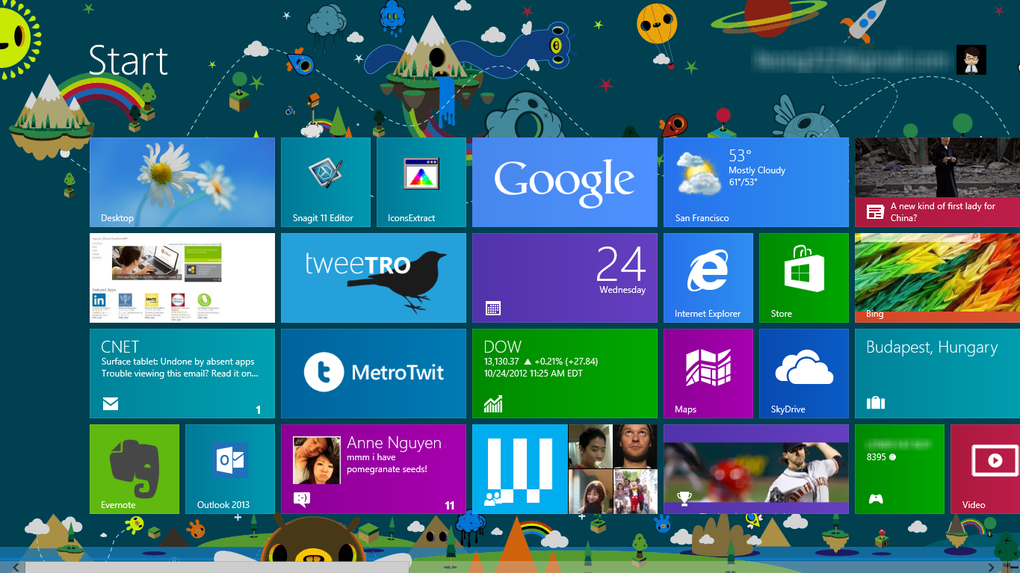Open the news tile about China's first lady
This screenshot has width=1020, height=573.
point(937,182)
